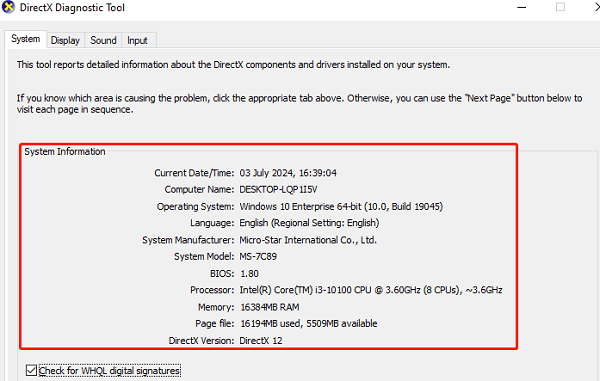Click the DirectX Diagnostic Tool title icon
The image size is (600, 381).
click(x=8, y=7)
